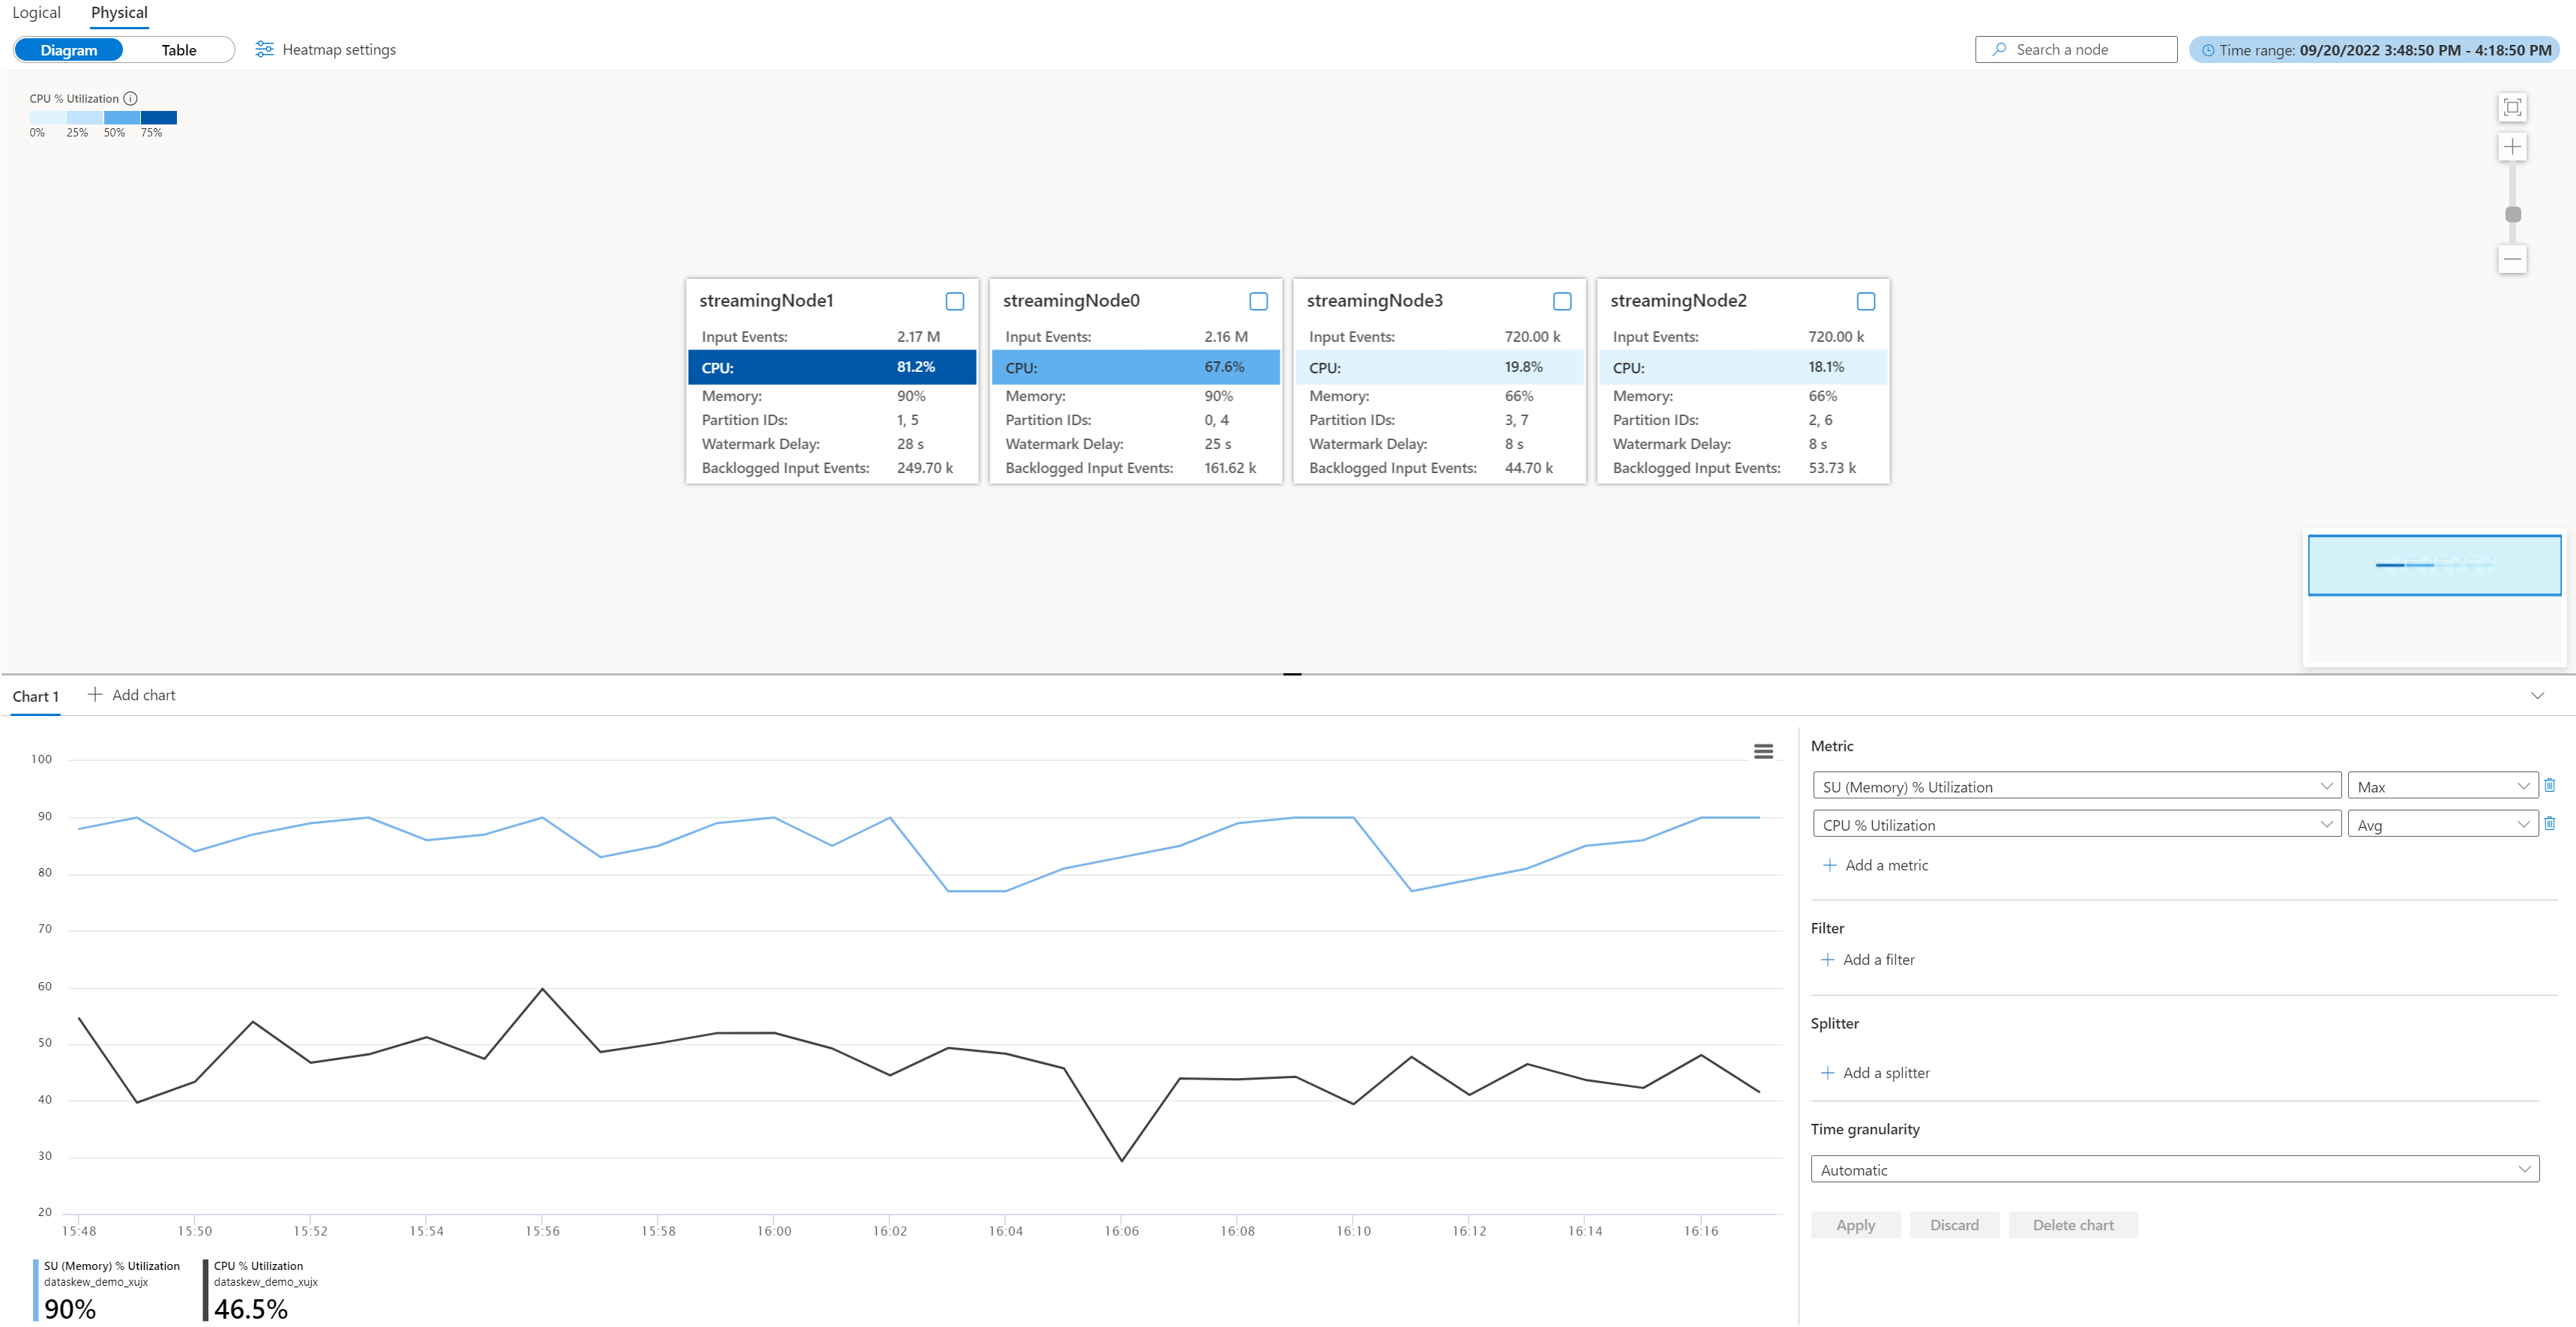The width and height of the screenshot is (2576, 1327).
Task: Delete the CPU % Utilization metric trash icon
Action: [2549, 824]
